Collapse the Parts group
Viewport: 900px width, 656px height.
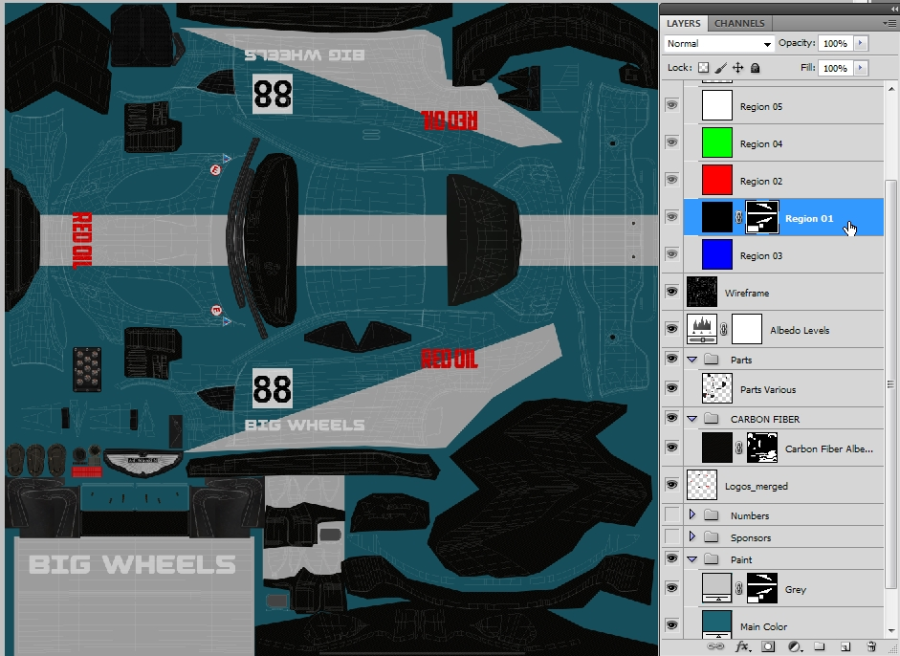(692, 360)
